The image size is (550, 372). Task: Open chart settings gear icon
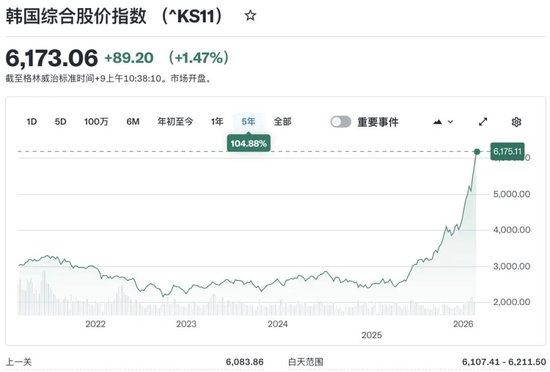(516, 122)
